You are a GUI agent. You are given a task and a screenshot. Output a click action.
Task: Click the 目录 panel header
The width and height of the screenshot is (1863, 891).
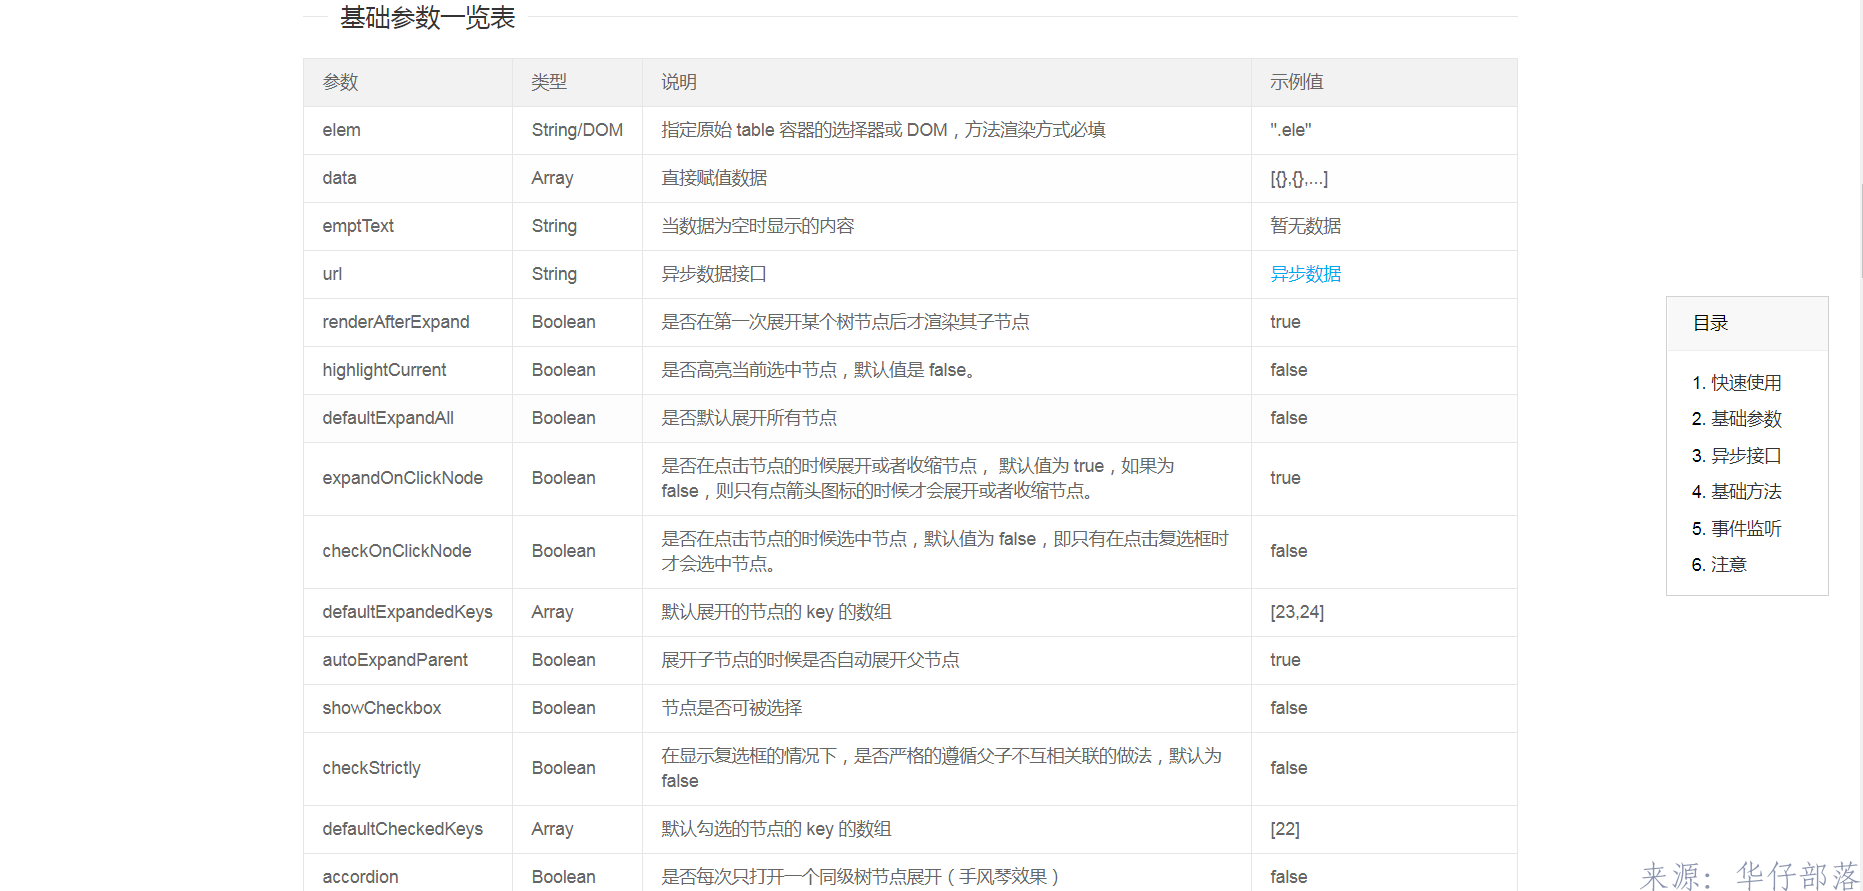coord(1710,323)
